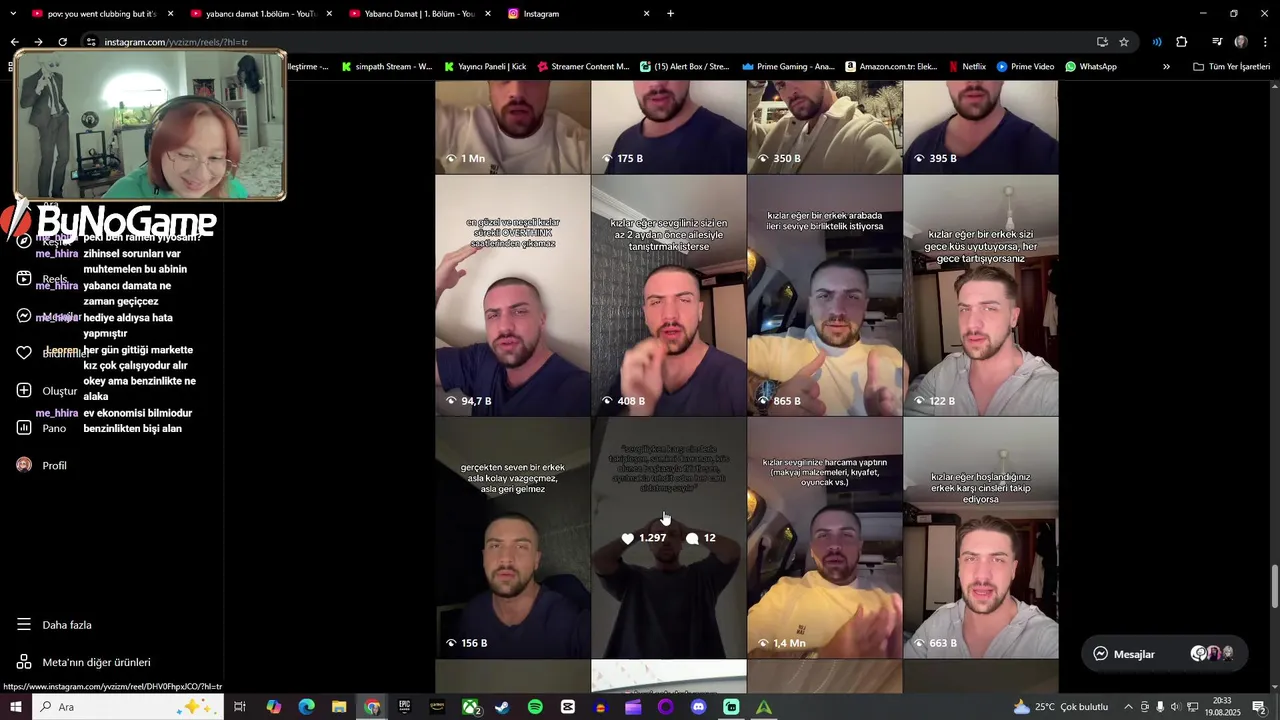Open Oluştur (create) in the sidebar
Viewport: 1280px width, 720px height.
47,391
